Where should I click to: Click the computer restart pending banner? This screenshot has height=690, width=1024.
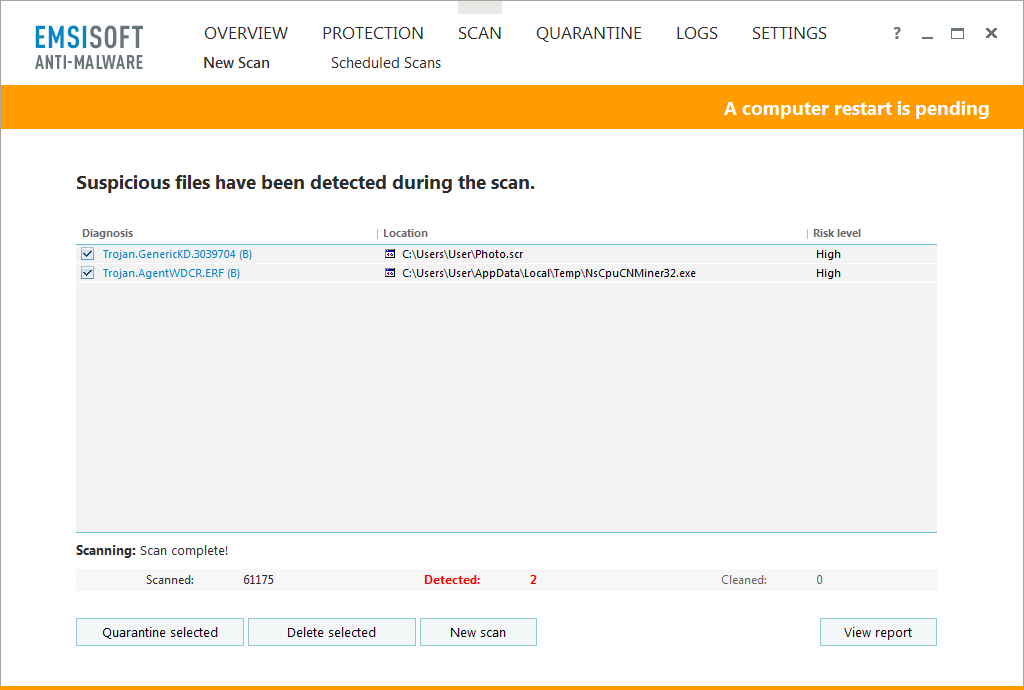coord(512,108)
